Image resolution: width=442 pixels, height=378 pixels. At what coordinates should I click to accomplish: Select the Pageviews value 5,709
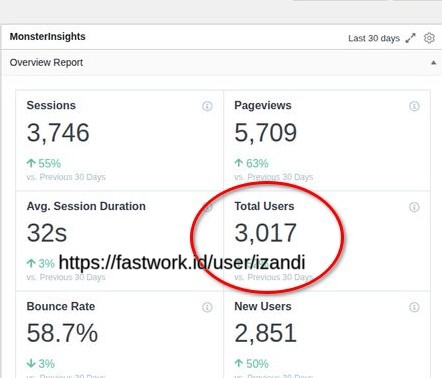point(265,133)
